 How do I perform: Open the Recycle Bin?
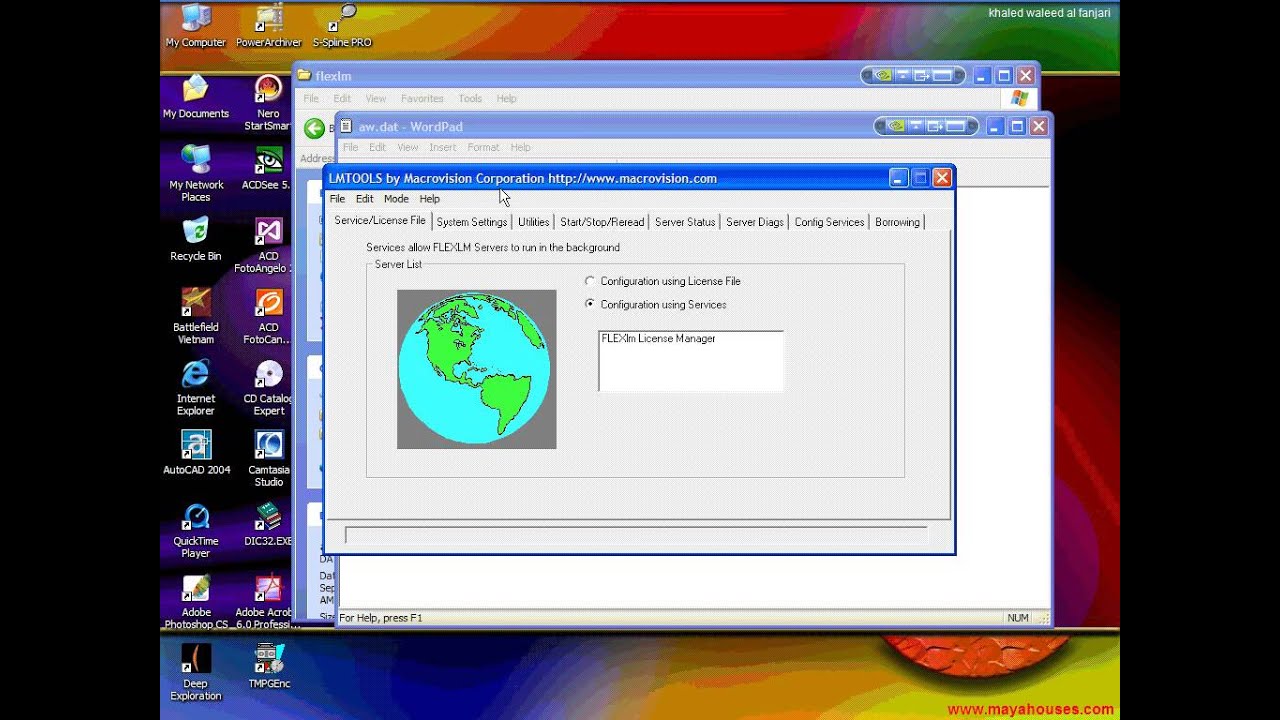[x=196, y=240]
